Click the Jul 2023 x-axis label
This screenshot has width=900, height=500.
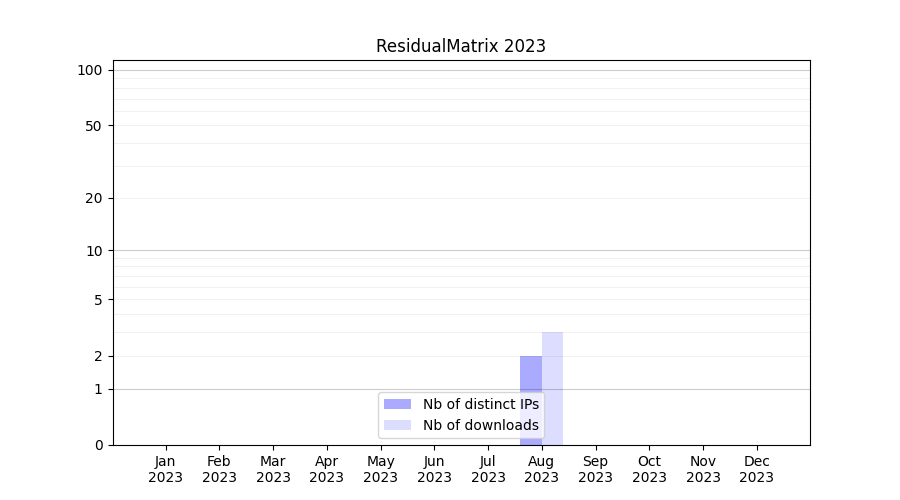488,469
